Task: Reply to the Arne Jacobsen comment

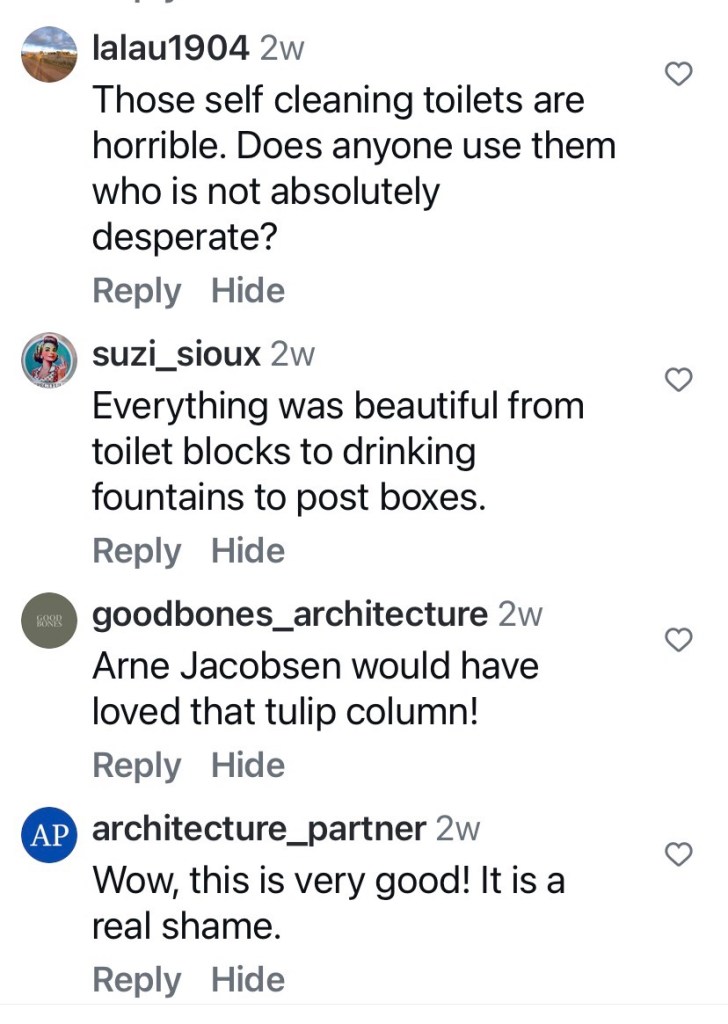Action: (136, 765)
